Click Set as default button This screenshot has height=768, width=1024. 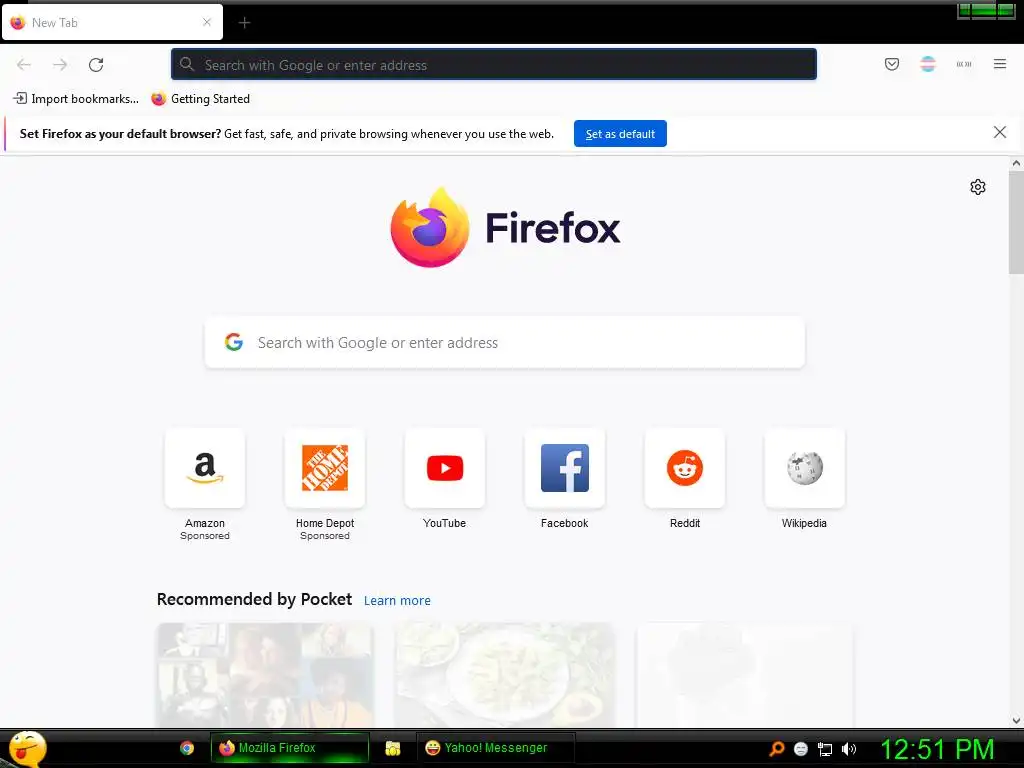pos(620,133)
